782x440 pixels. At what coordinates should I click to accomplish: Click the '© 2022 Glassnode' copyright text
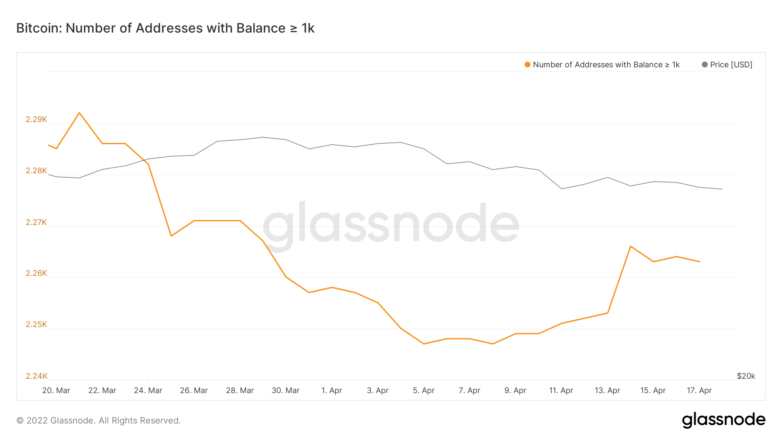(x=98, y=421)
